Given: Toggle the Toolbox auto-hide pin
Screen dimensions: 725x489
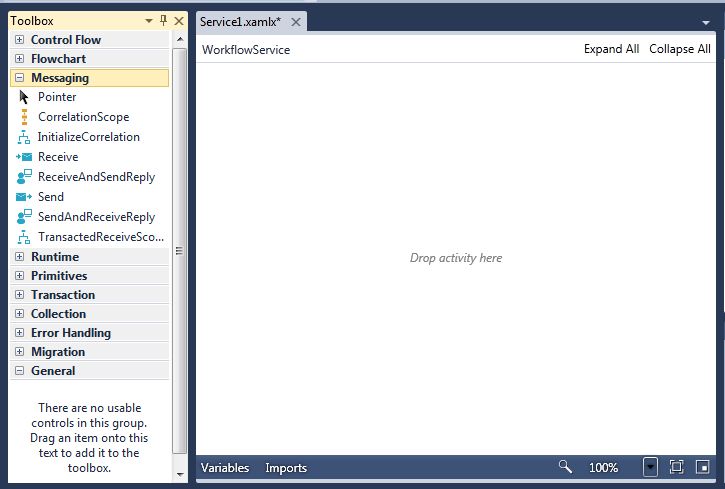Looking at the screenshot, I should (163, 20).
